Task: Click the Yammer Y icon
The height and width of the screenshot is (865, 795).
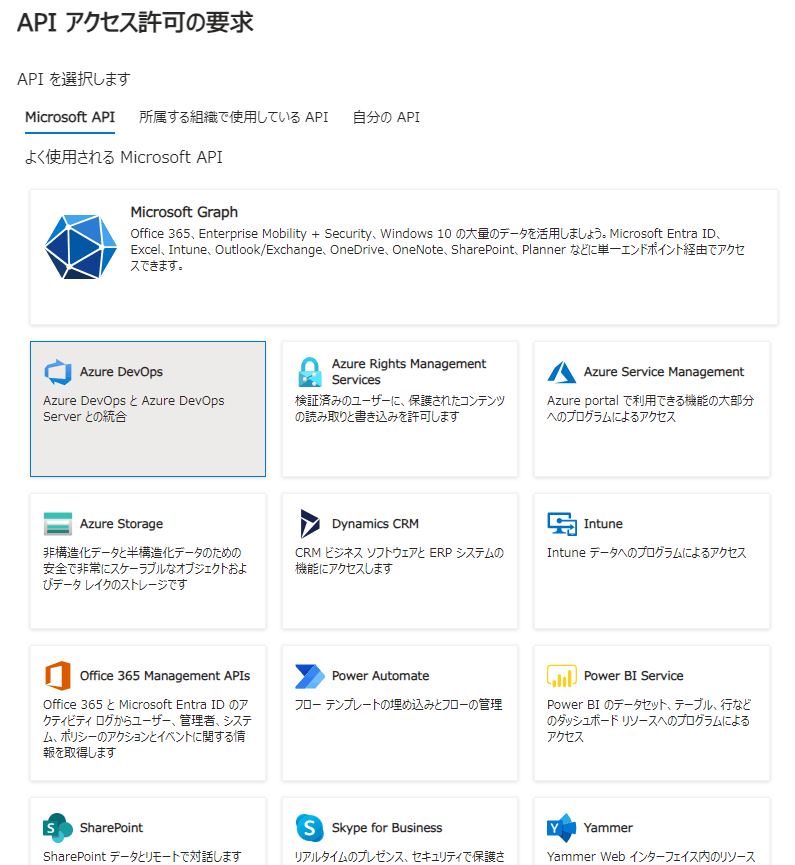Action: tap(562, 827)
